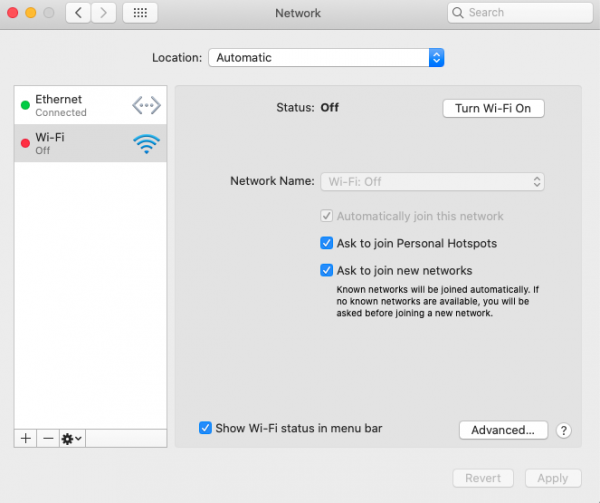The image size is (600, 503).
Task: Click the green Ethernet status dot
Action: 25,105
